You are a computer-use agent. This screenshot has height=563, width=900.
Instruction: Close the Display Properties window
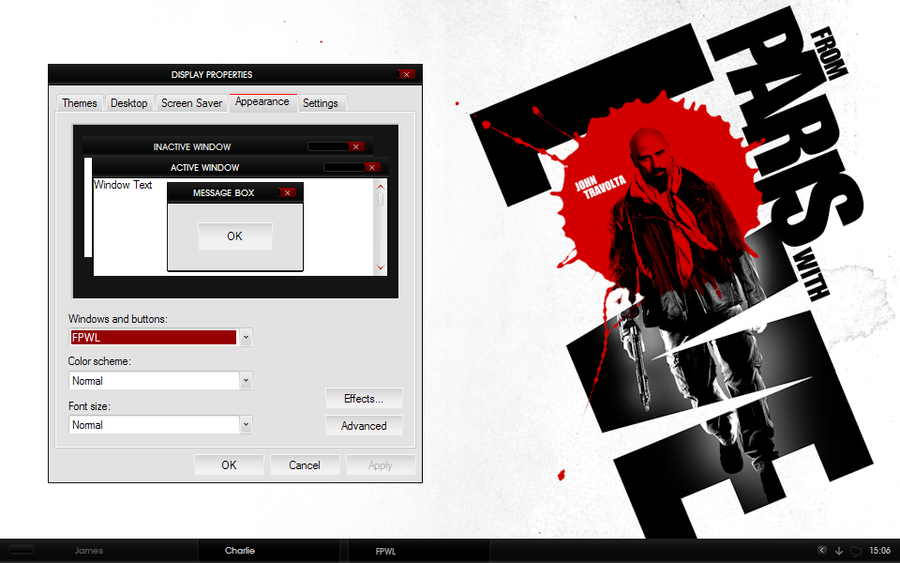(x=406, y=75)
